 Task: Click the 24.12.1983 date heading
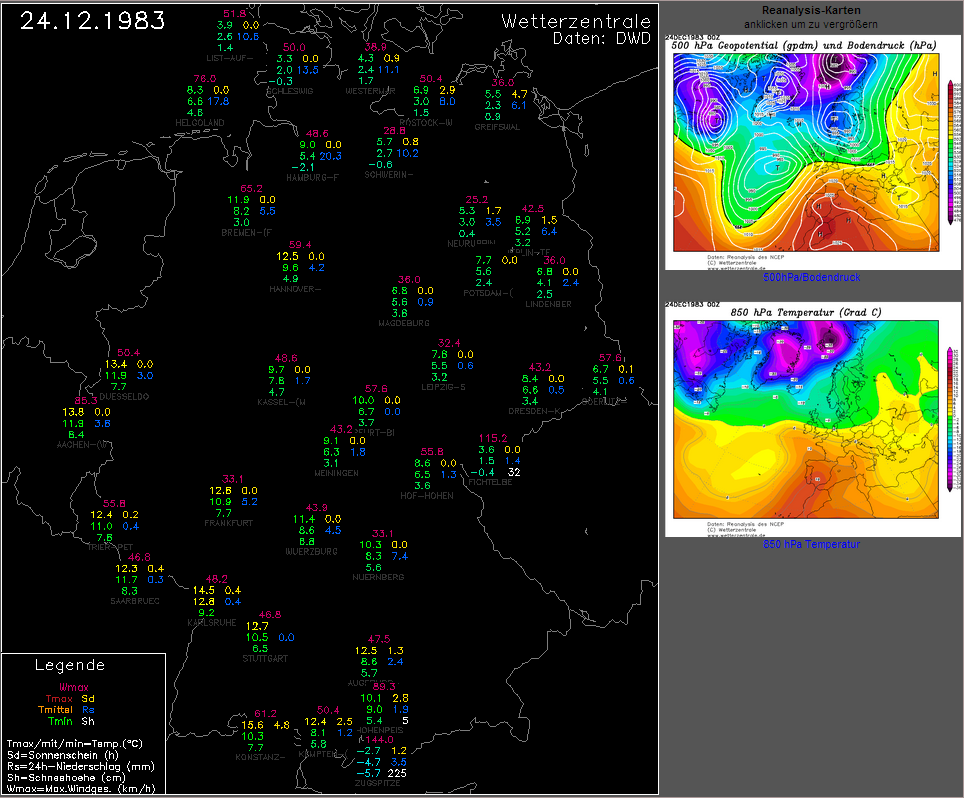point(87,21)
